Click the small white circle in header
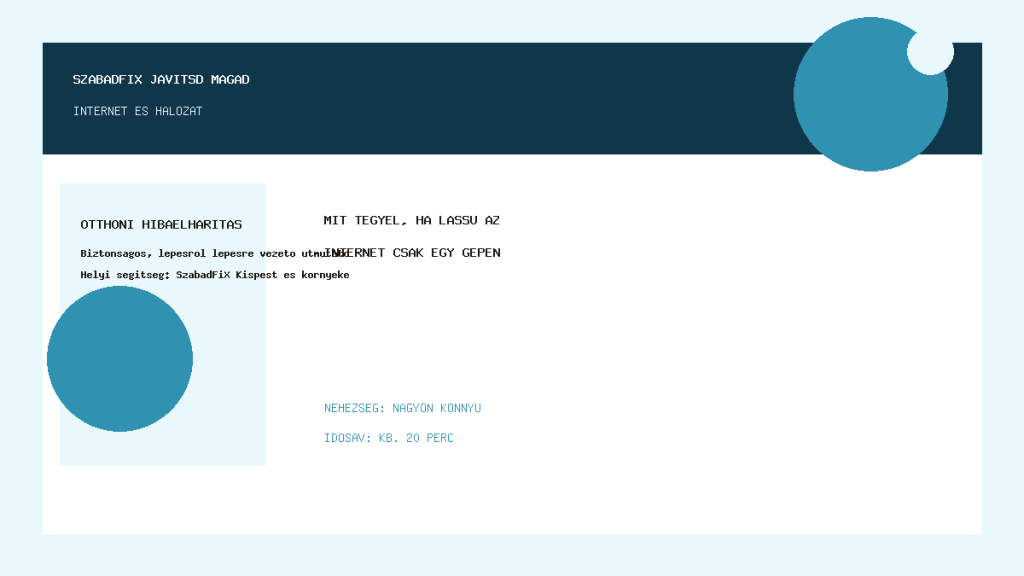Viewport: 1024px width, 576px height. (930, 52)
